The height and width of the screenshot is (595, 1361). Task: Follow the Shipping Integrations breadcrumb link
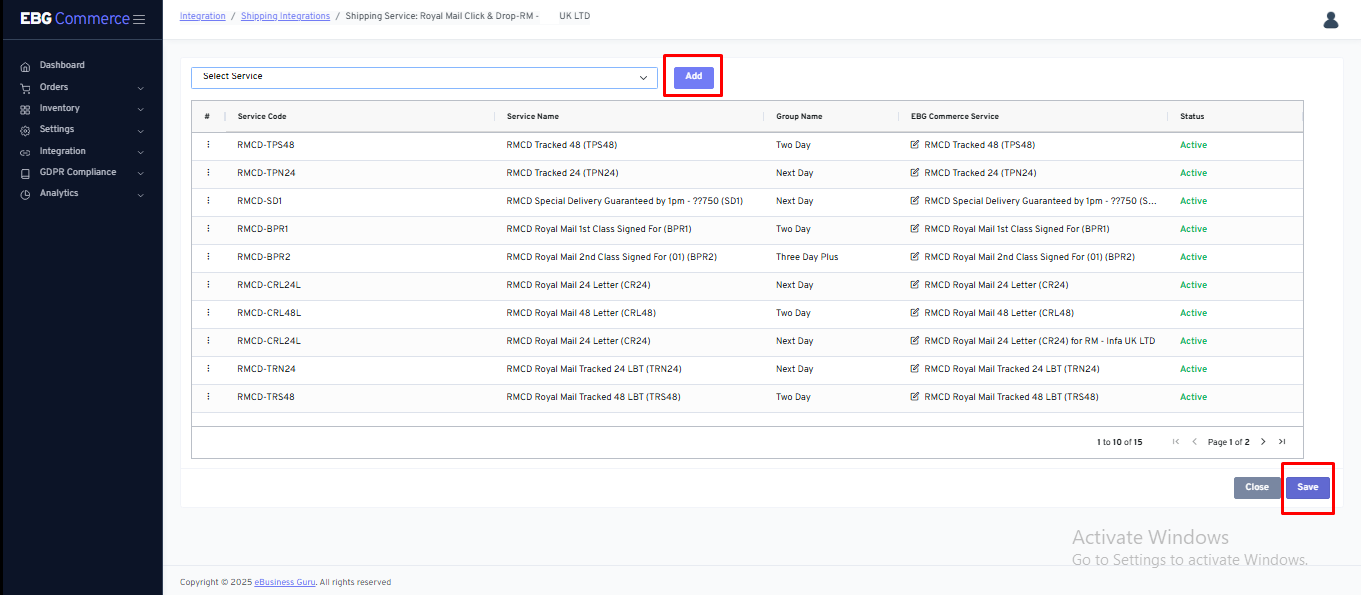click(x=286, y=16)
